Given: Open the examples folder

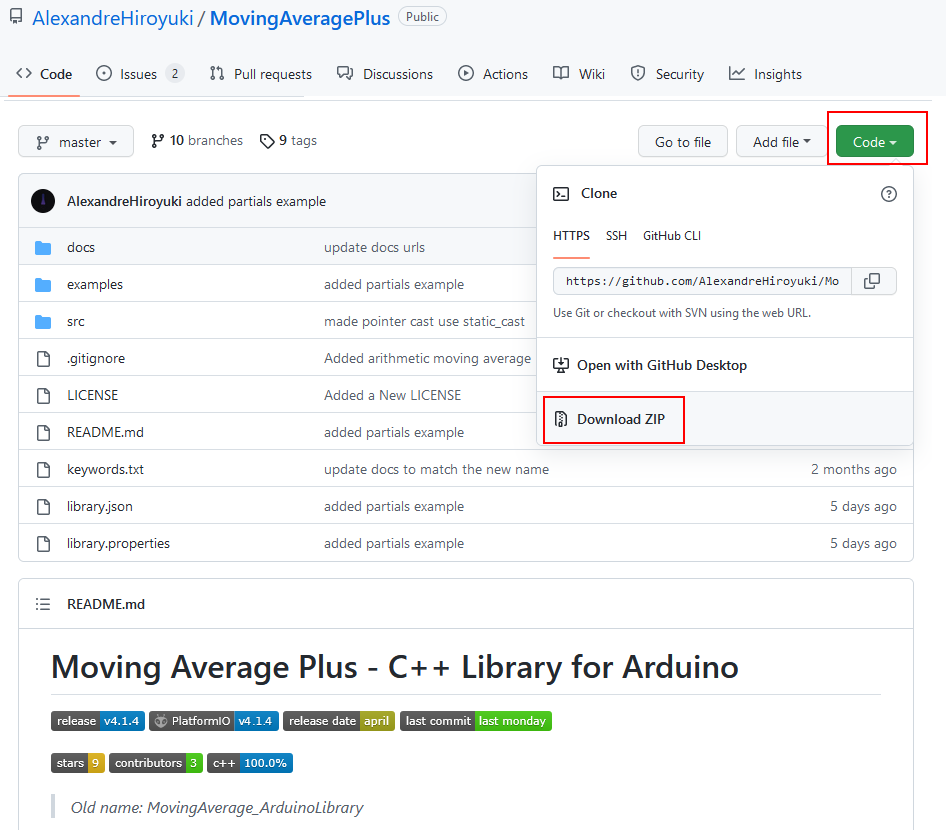Looking at the screenshot, I should [x=95, y=285].
